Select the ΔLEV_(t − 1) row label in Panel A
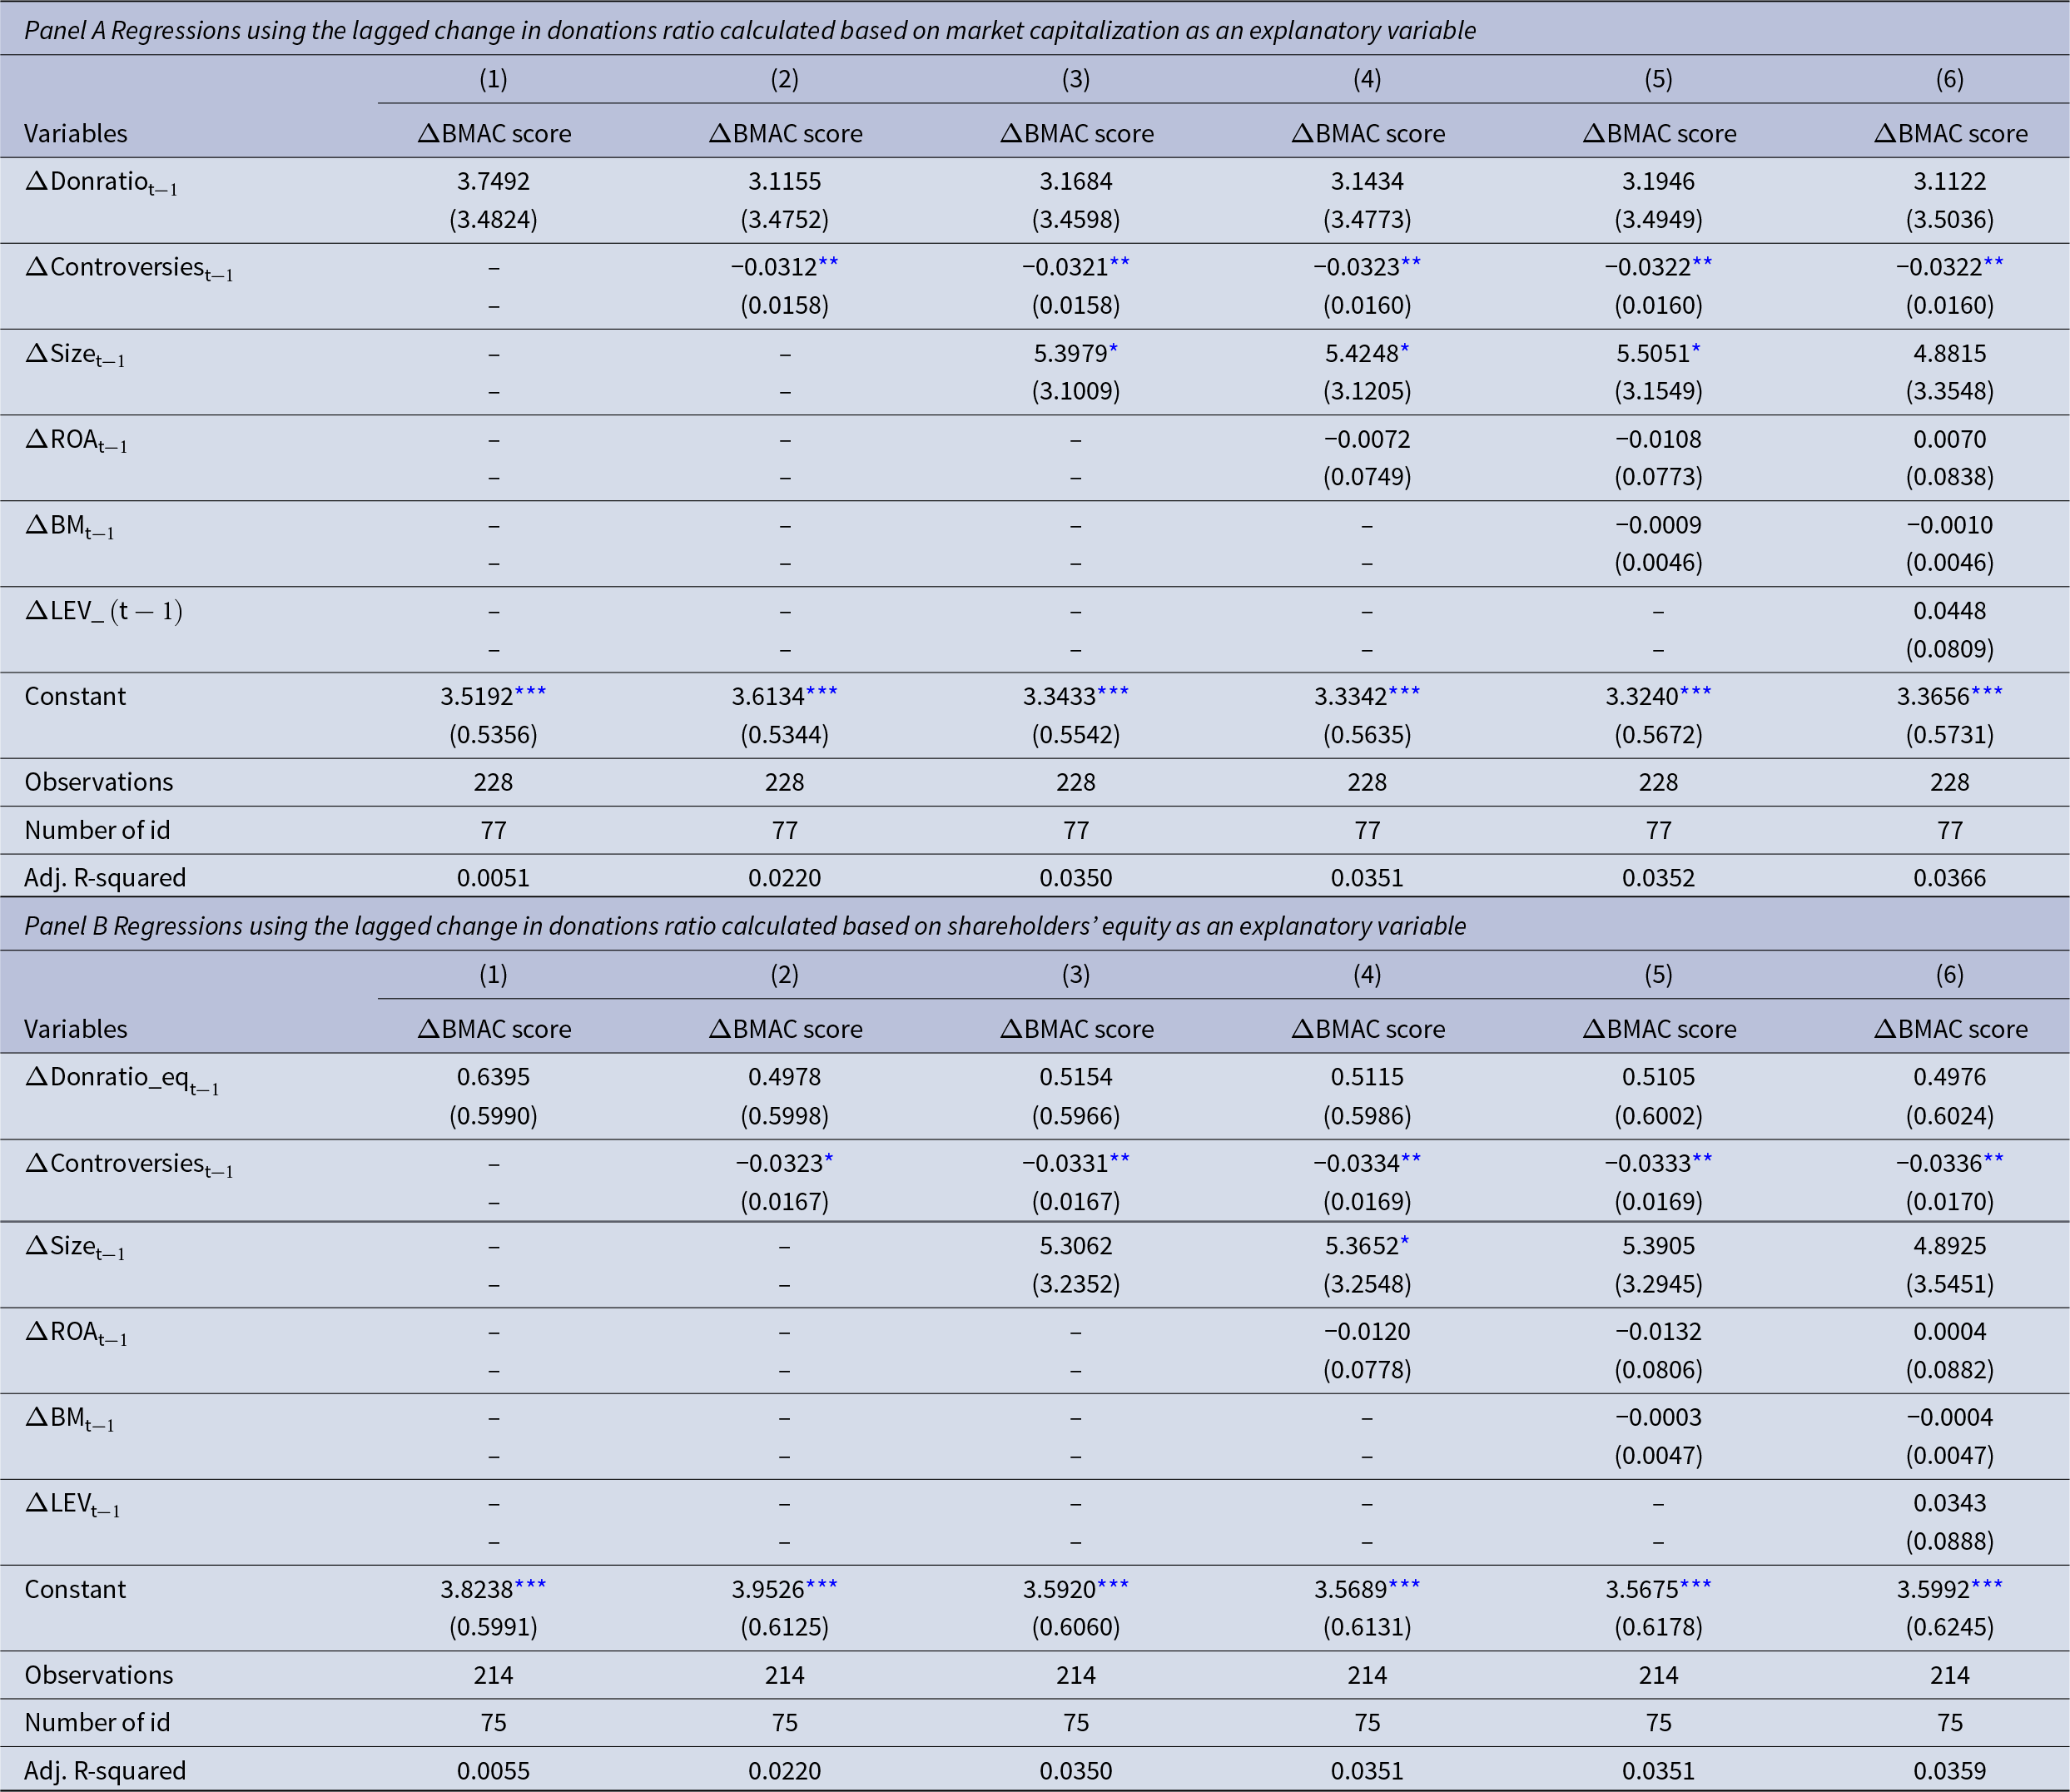The height and width of the screenshot is (1792, 2070). 103,611
